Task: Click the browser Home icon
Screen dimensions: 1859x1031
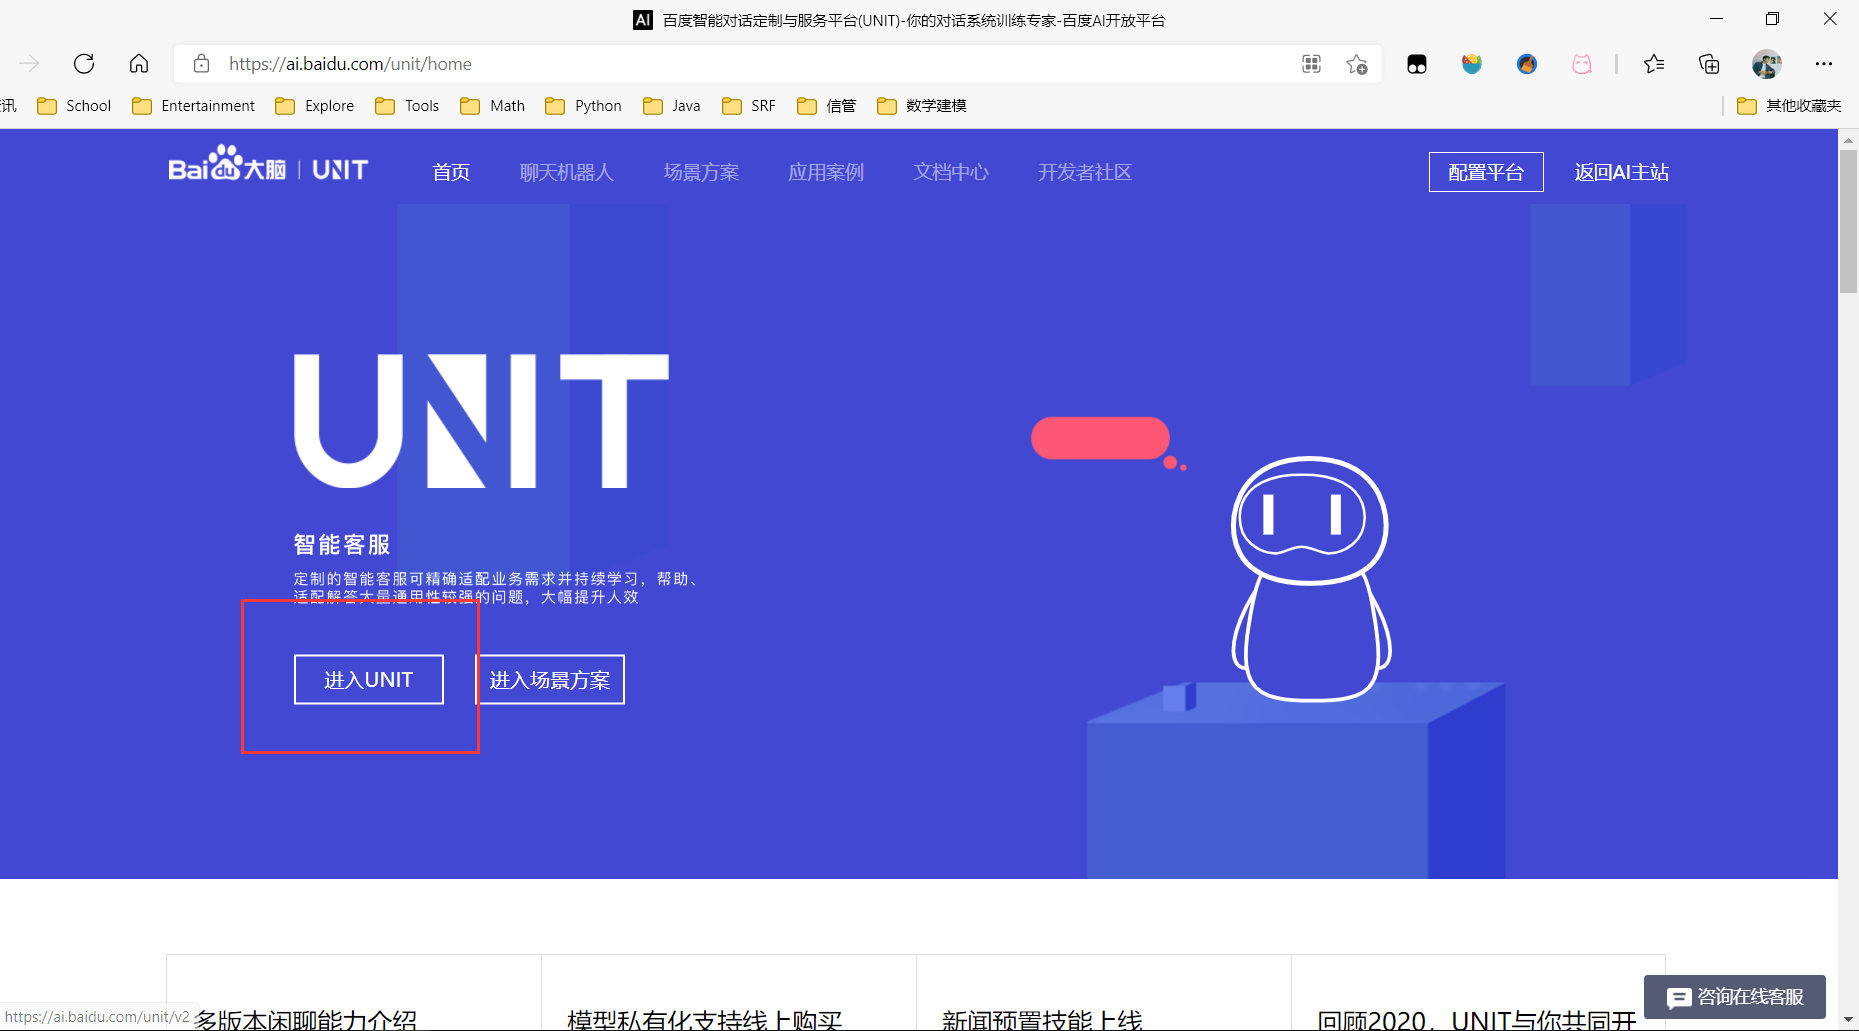Action: [x=139, y=63]
